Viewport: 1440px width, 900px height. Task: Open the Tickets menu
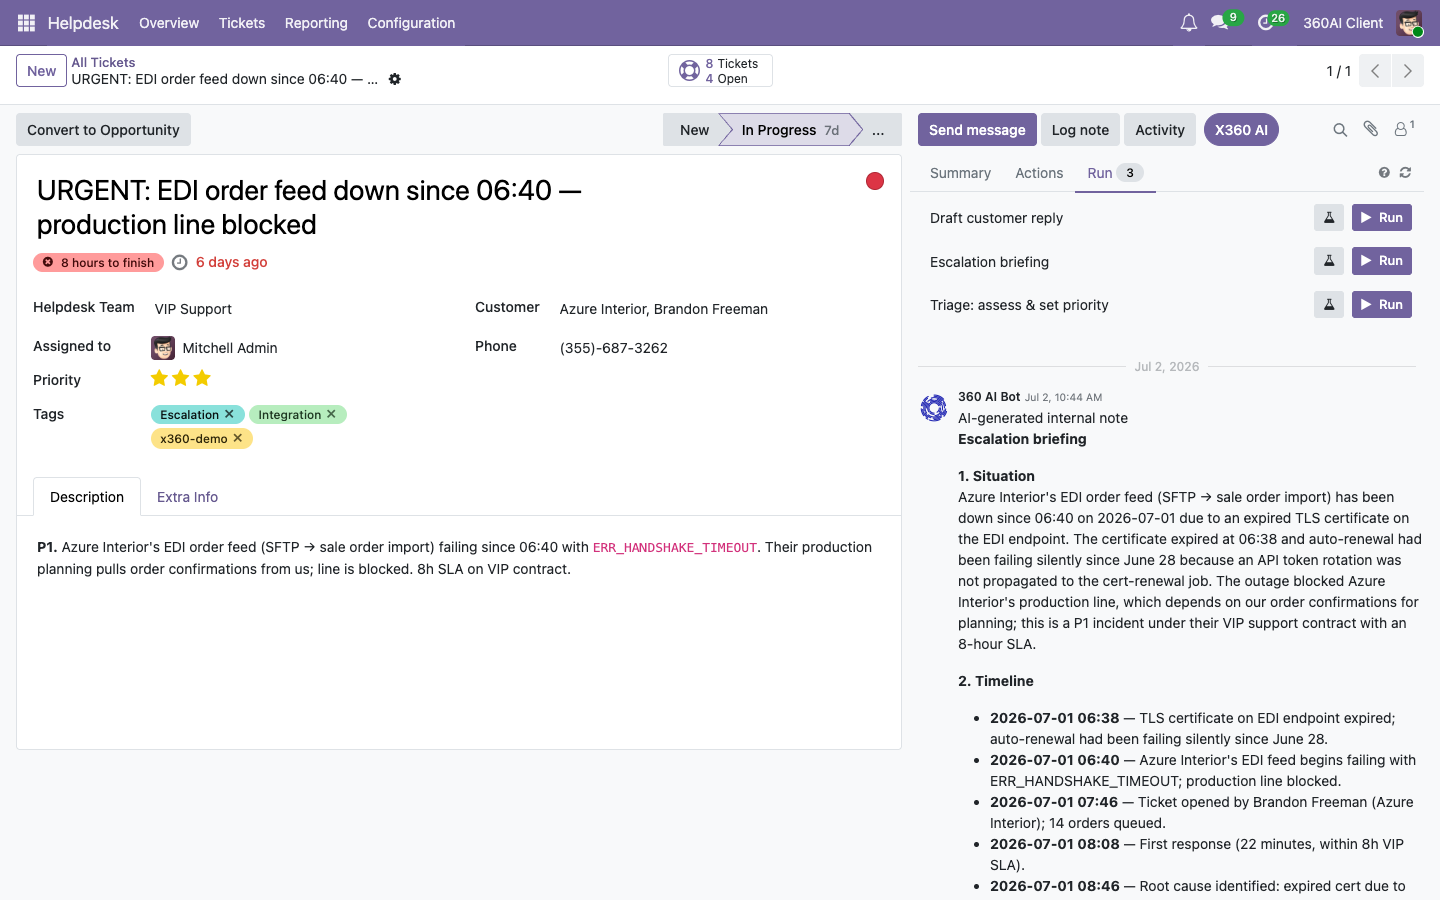(x=242, y=23)
